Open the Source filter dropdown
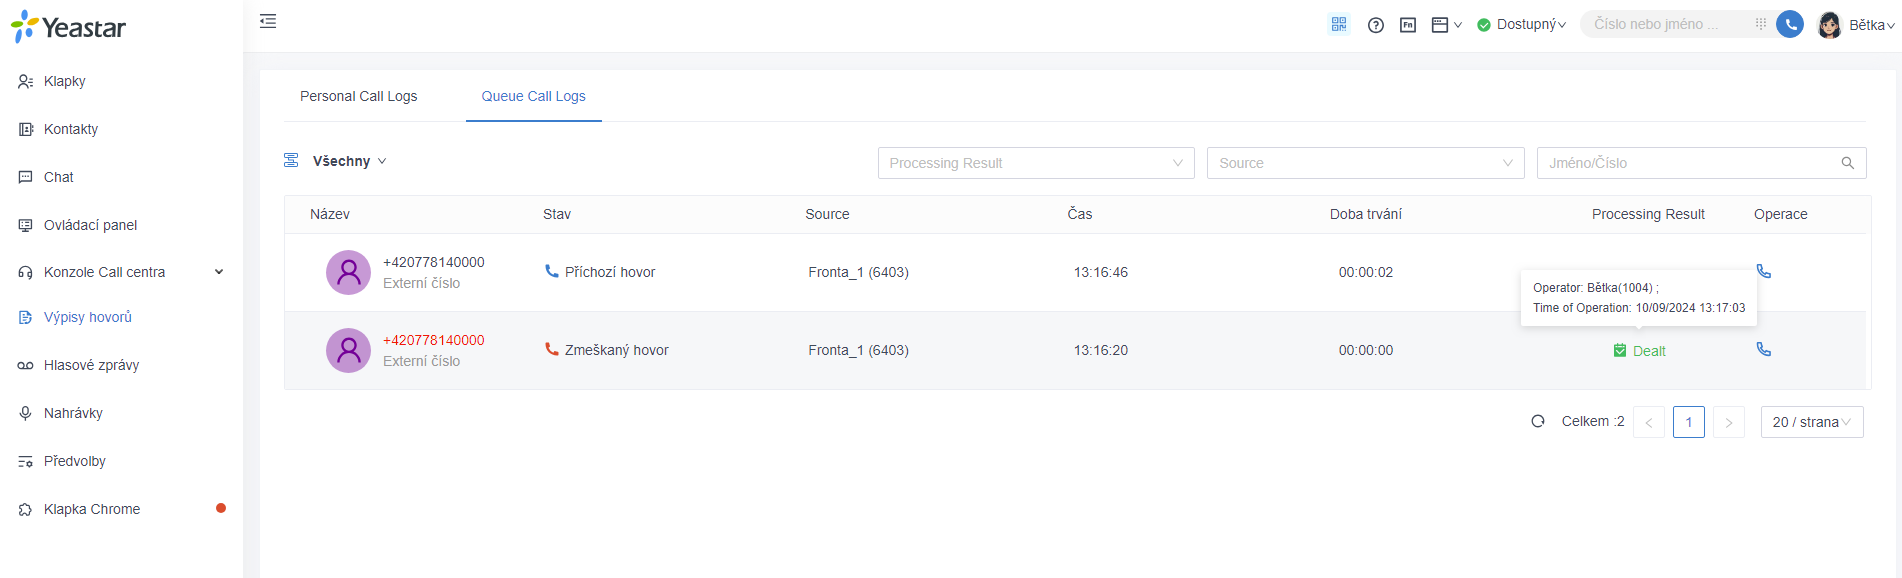This screenshot has width=1902, height=578. pos(1366,163)
